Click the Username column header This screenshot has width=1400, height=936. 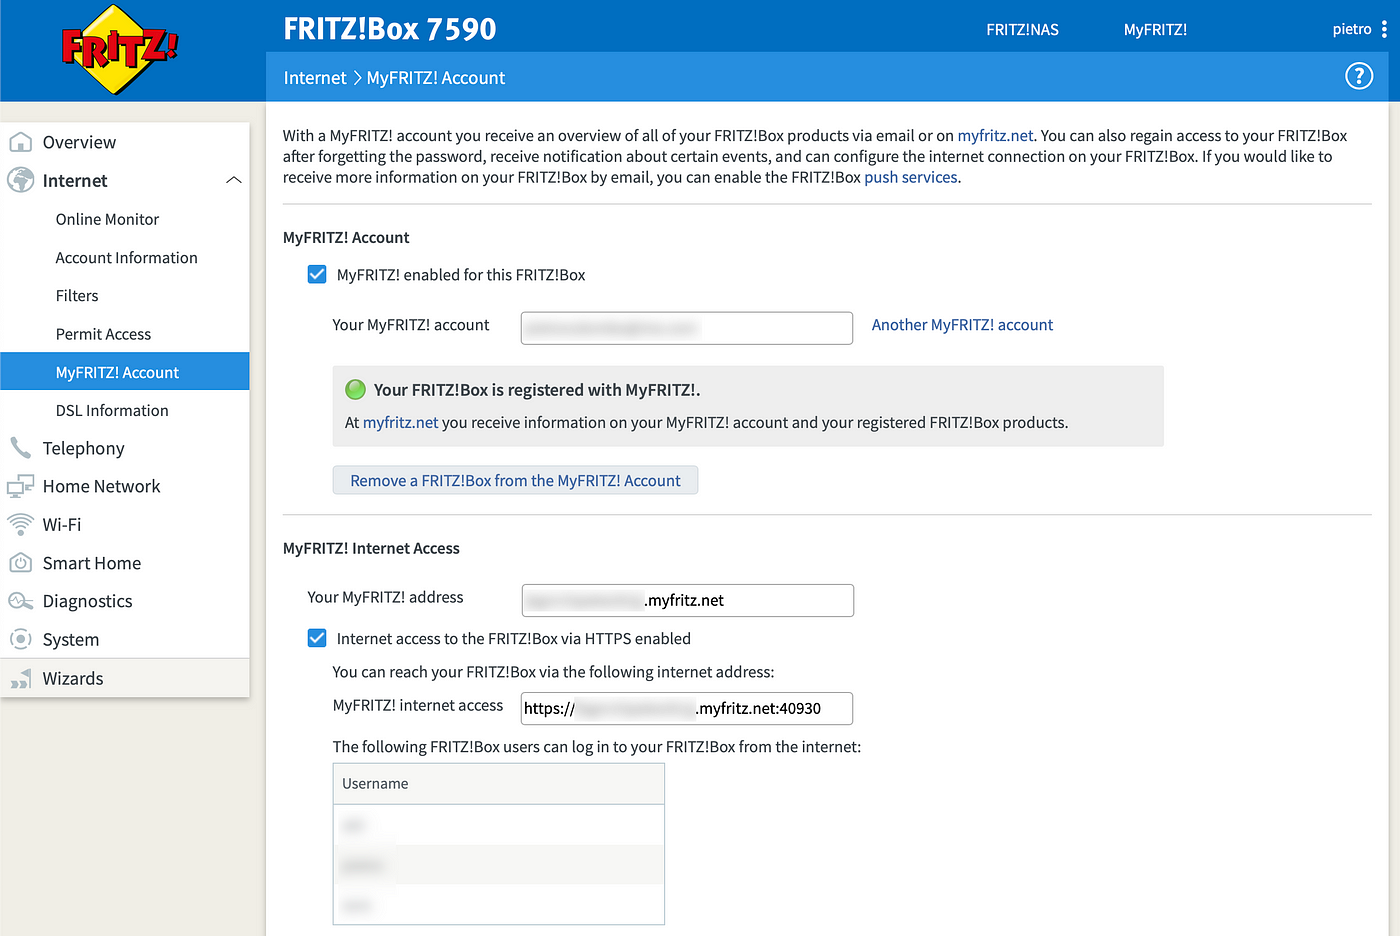498,784
